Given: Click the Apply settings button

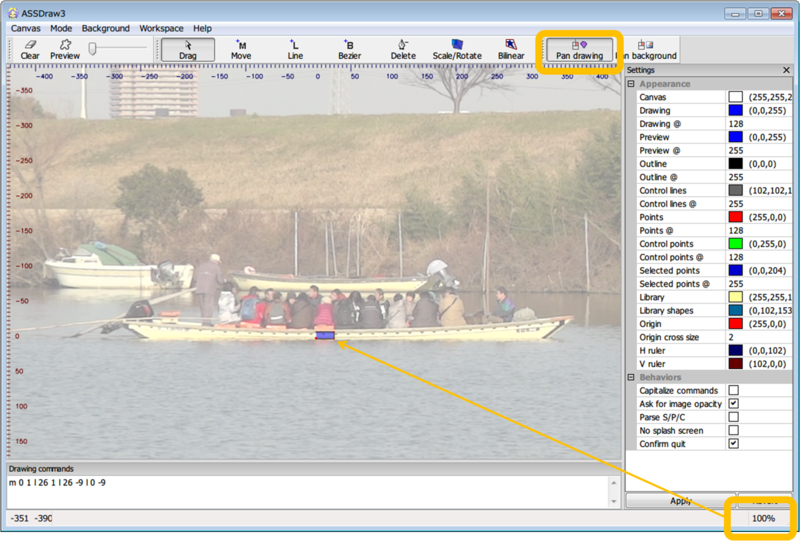Looking at the screenshot, I should coord(681,501).
